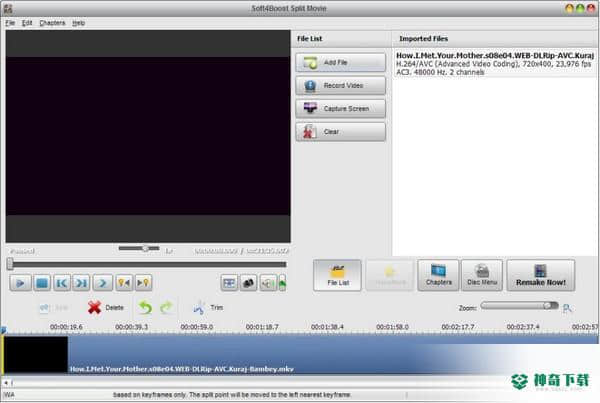The width and height of the screenshot is (600, 403).
Task: Start playback with the Play button
Action: click(x=20, y=283)
